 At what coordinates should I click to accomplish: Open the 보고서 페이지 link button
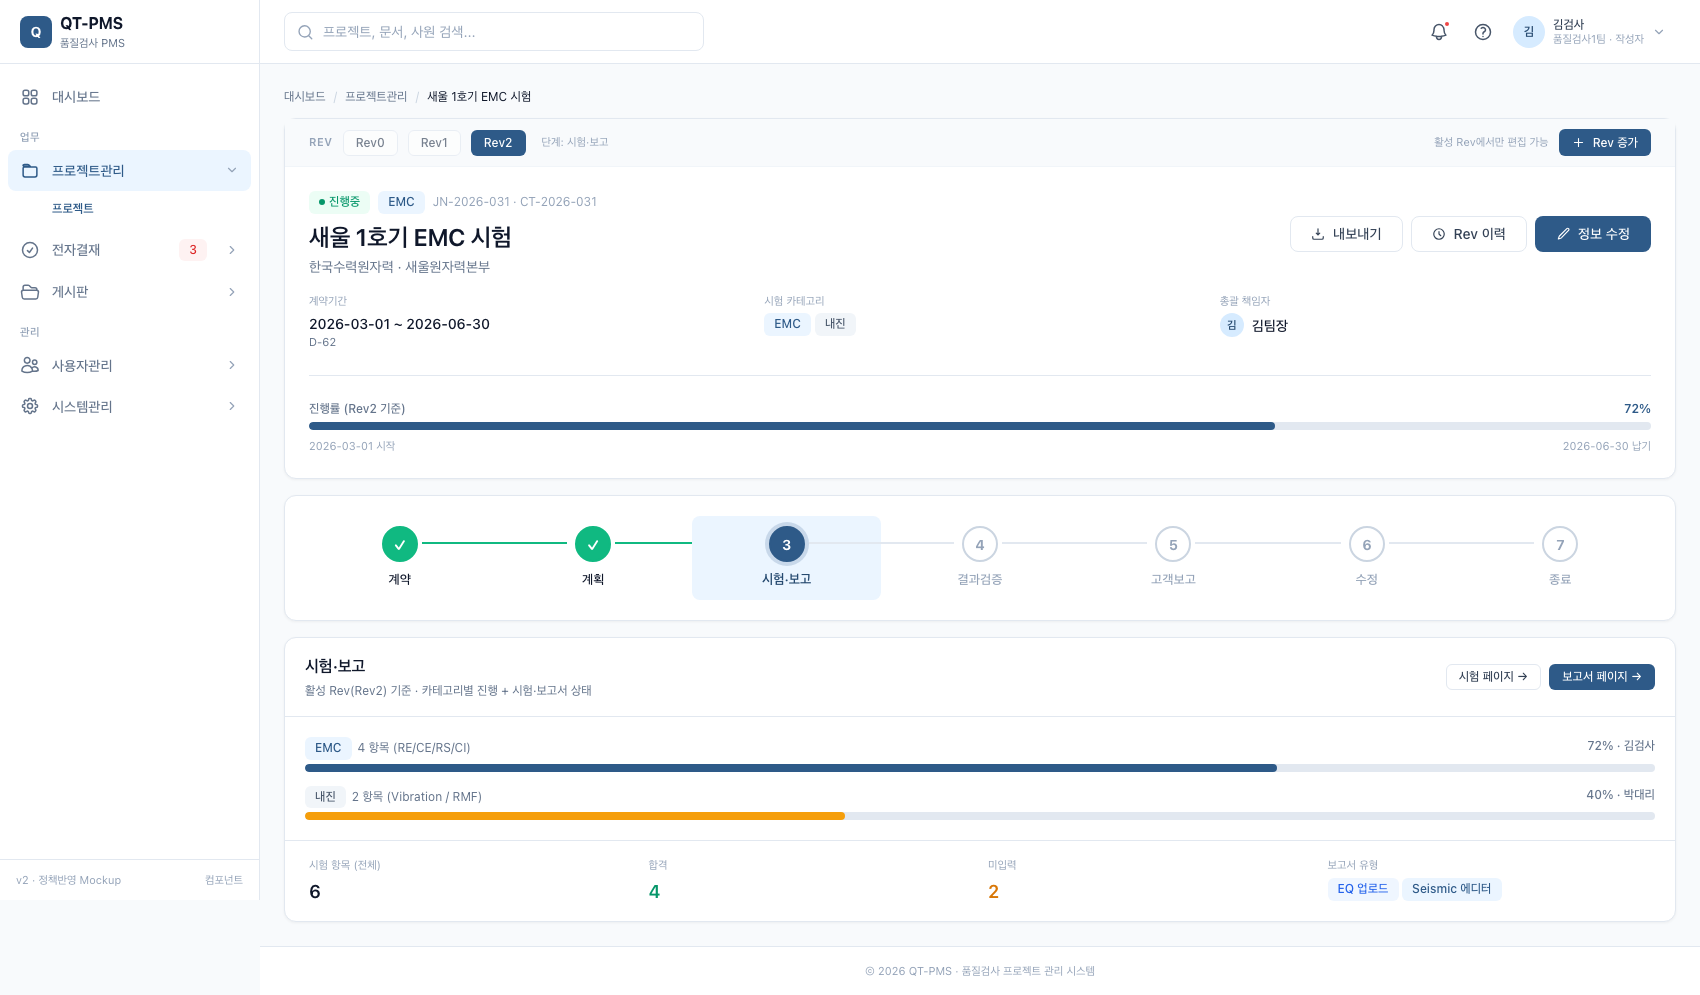[1601, 677]
